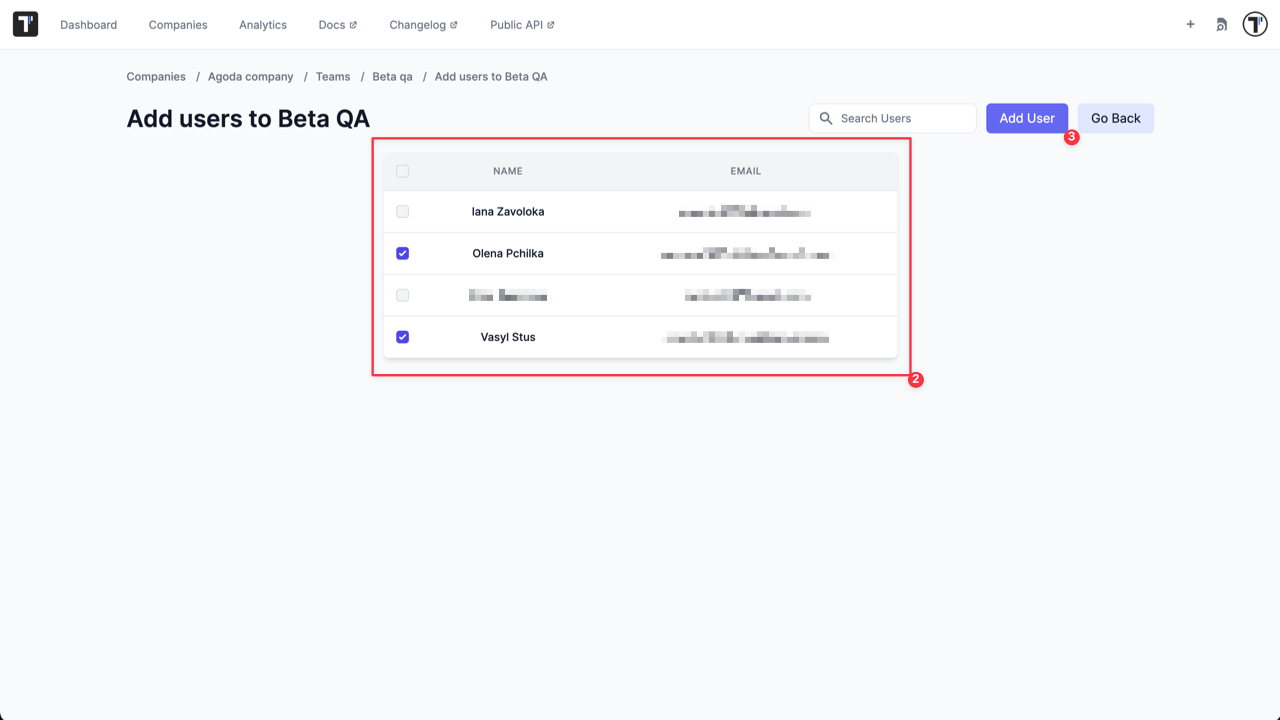Uncheck the checkbox for Vasyl Stus

pos(402,337)
